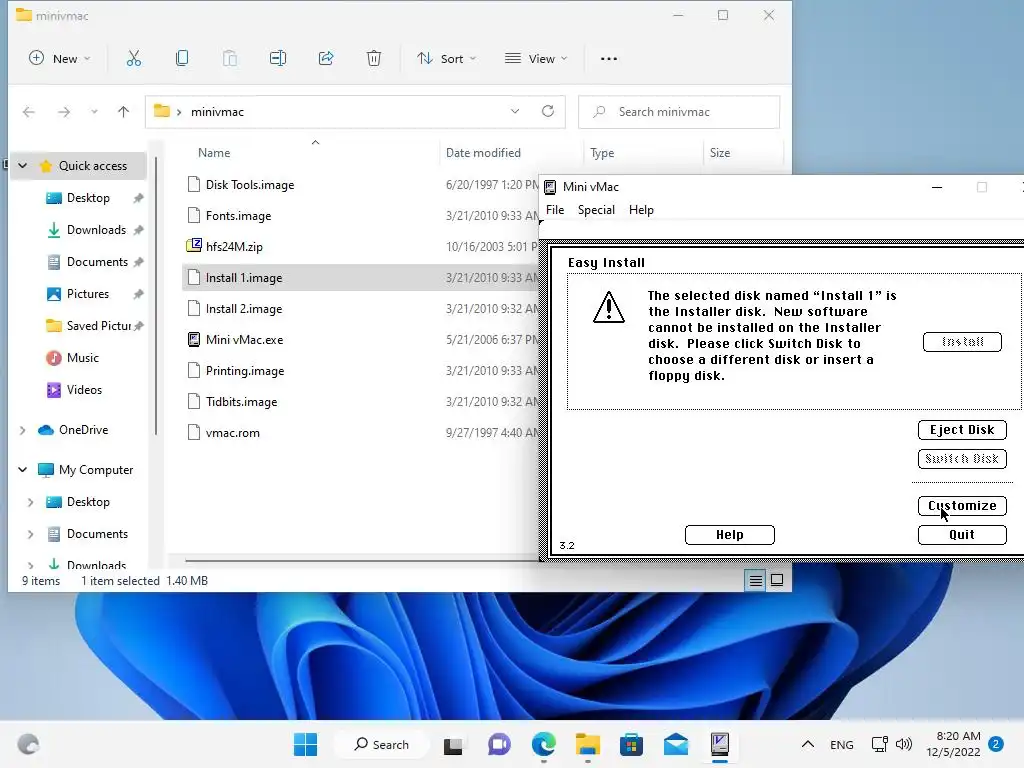Click the widgets icon at taskbar left

(28, 744)
